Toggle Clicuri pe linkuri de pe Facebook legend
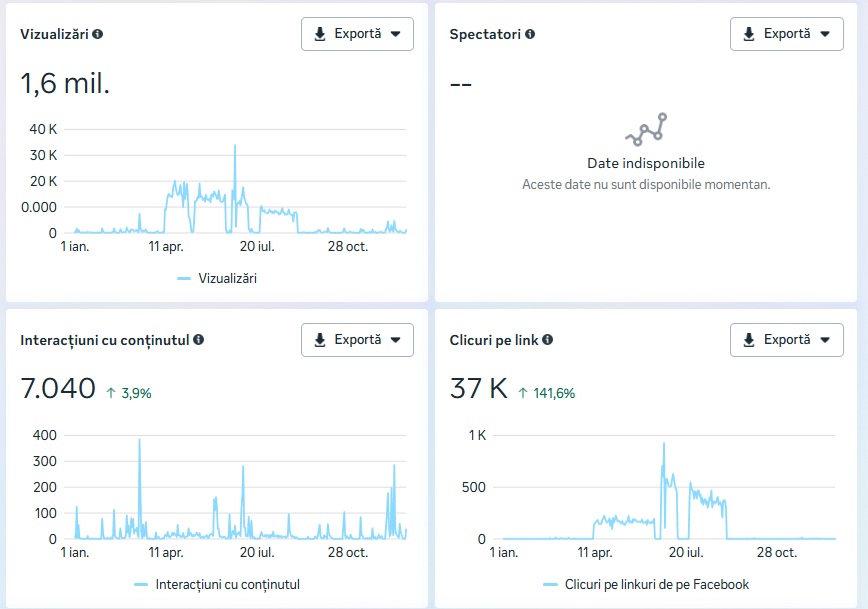The width and height of the screenshot is (868, 609). (646, 584)
